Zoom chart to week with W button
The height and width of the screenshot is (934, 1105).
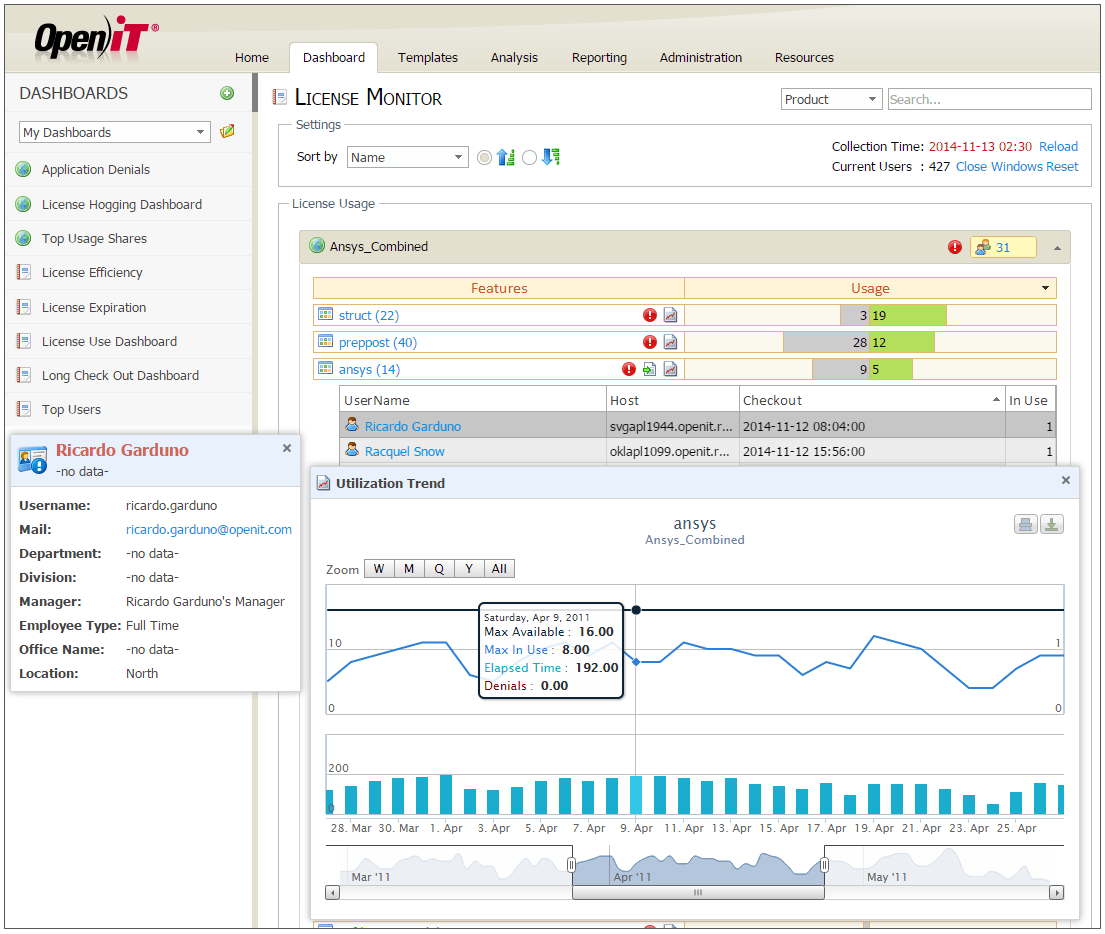(x=379, y=569)
